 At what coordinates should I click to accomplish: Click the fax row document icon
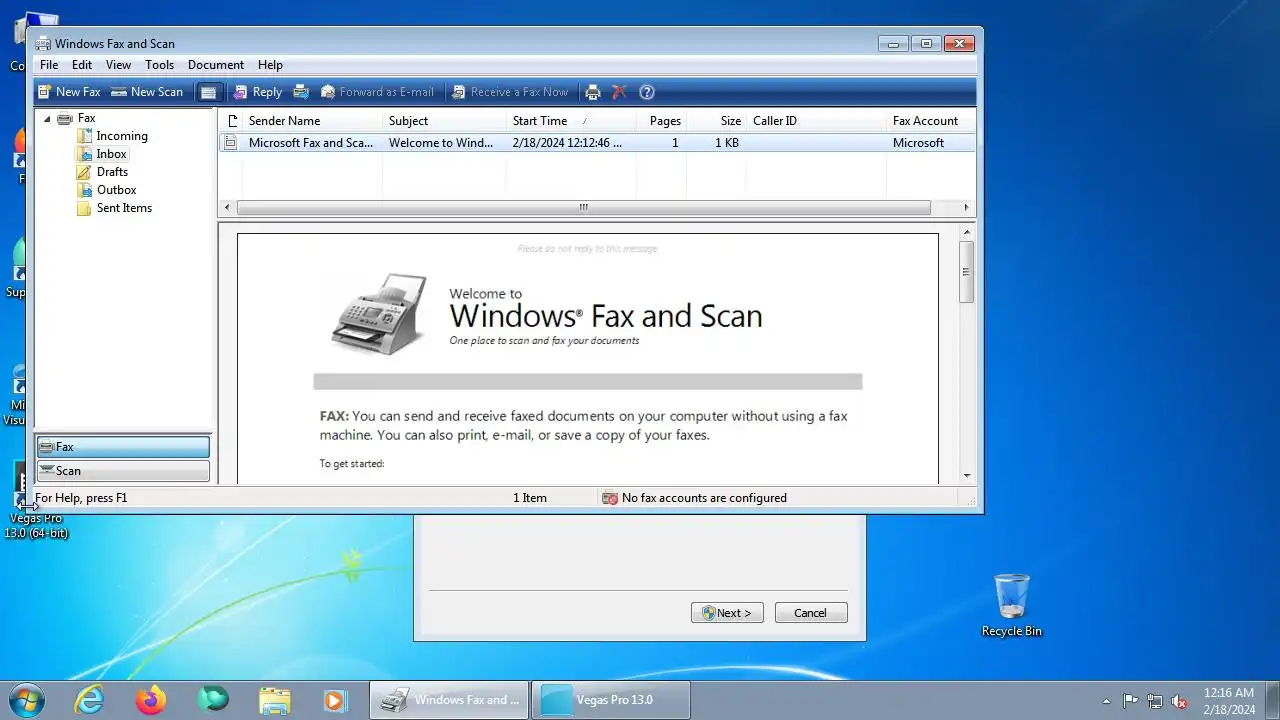(231, 143)
